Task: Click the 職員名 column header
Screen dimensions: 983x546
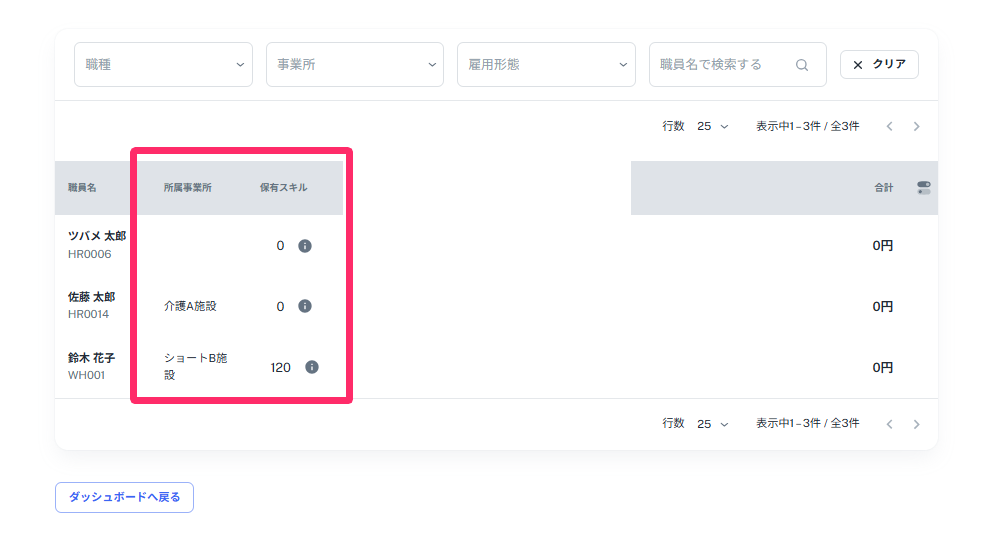Action: 82,187
